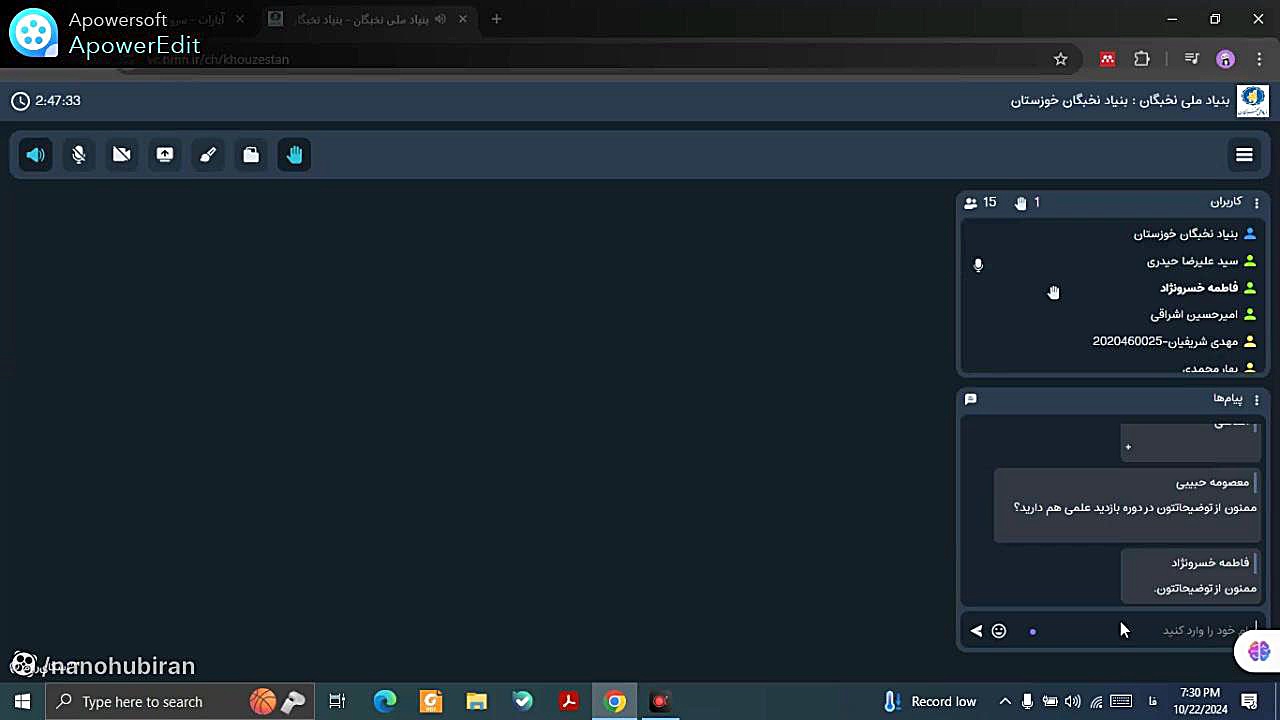Open the hamburger menu
This screenshot has width=1280, height=720.
tap(1244, 155)
